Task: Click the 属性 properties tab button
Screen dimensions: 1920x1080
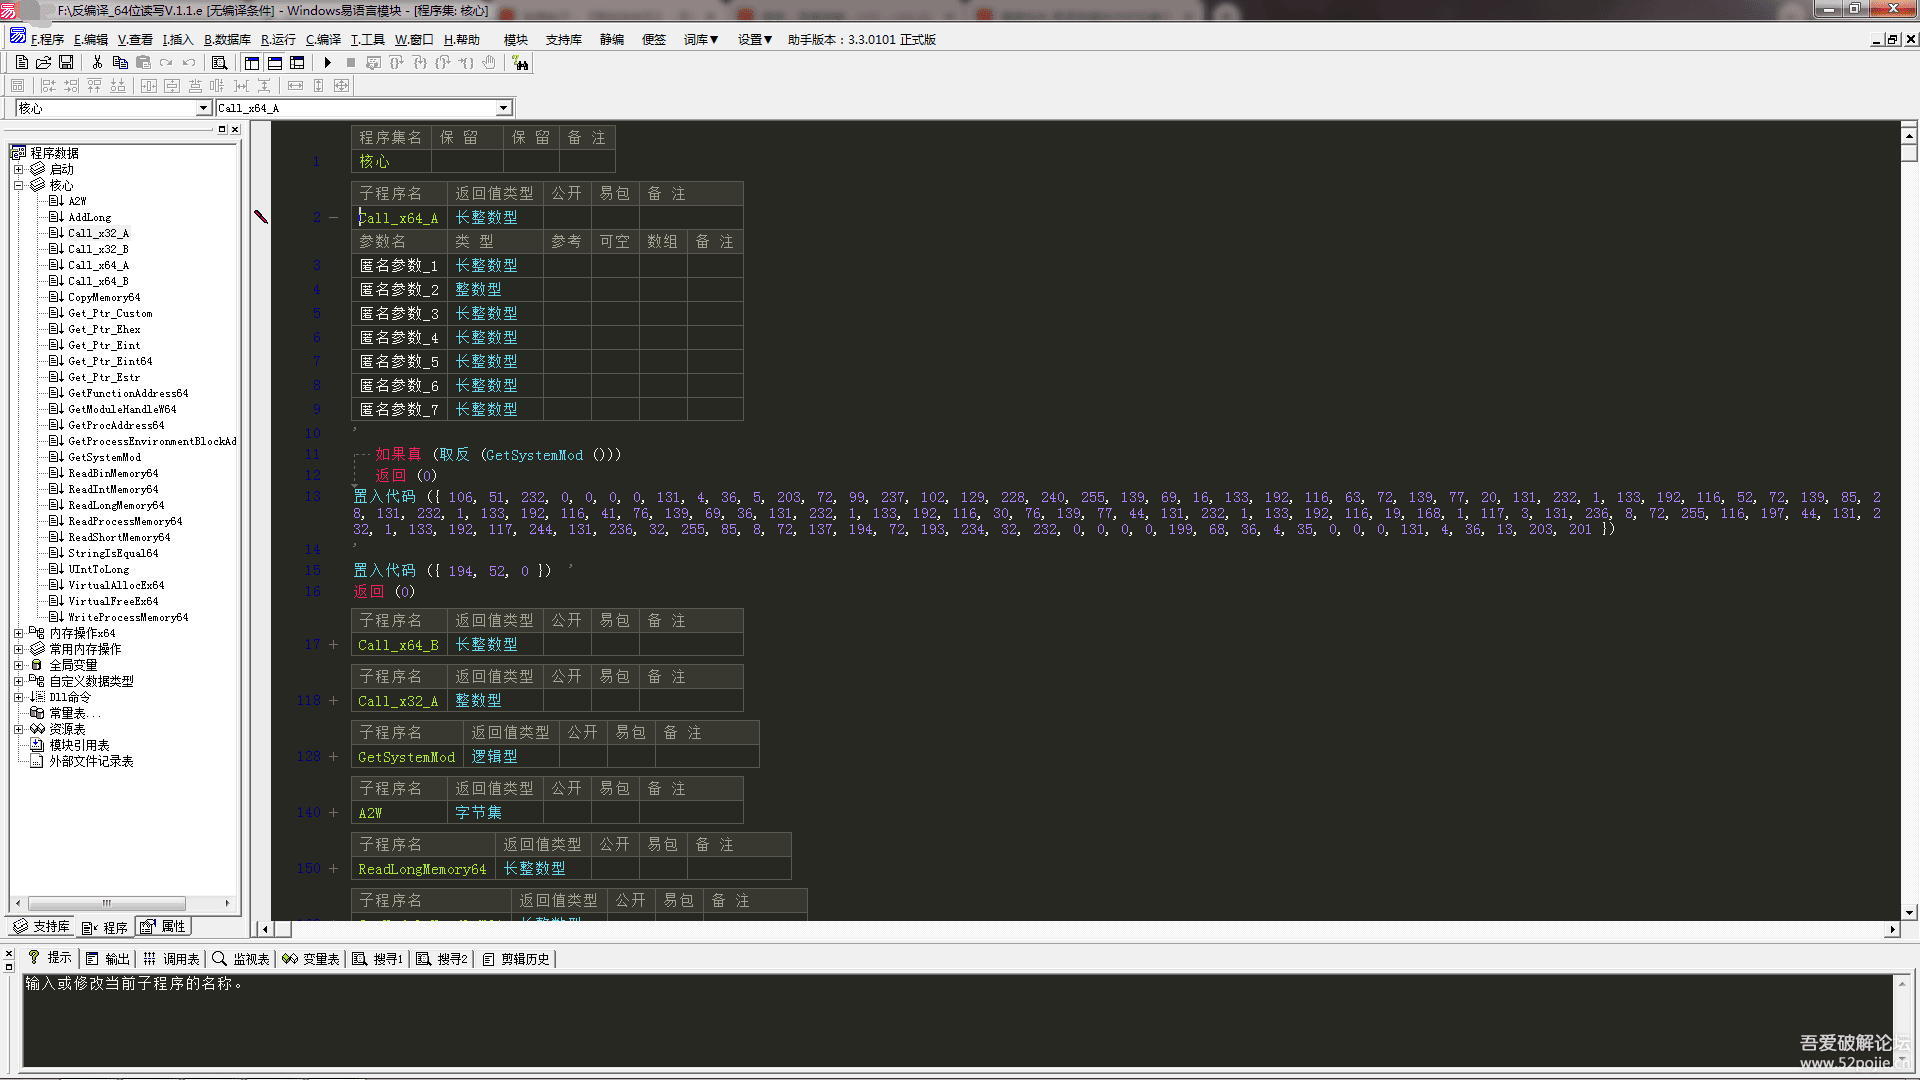Action: (x=165, y=926)
